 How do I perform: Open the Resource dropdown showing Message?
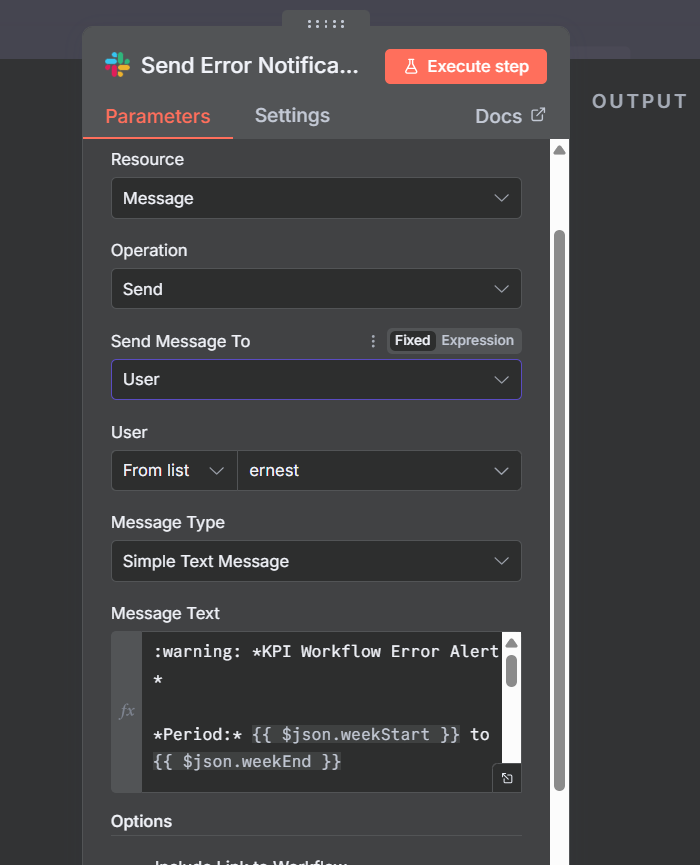tap(316, 198)
